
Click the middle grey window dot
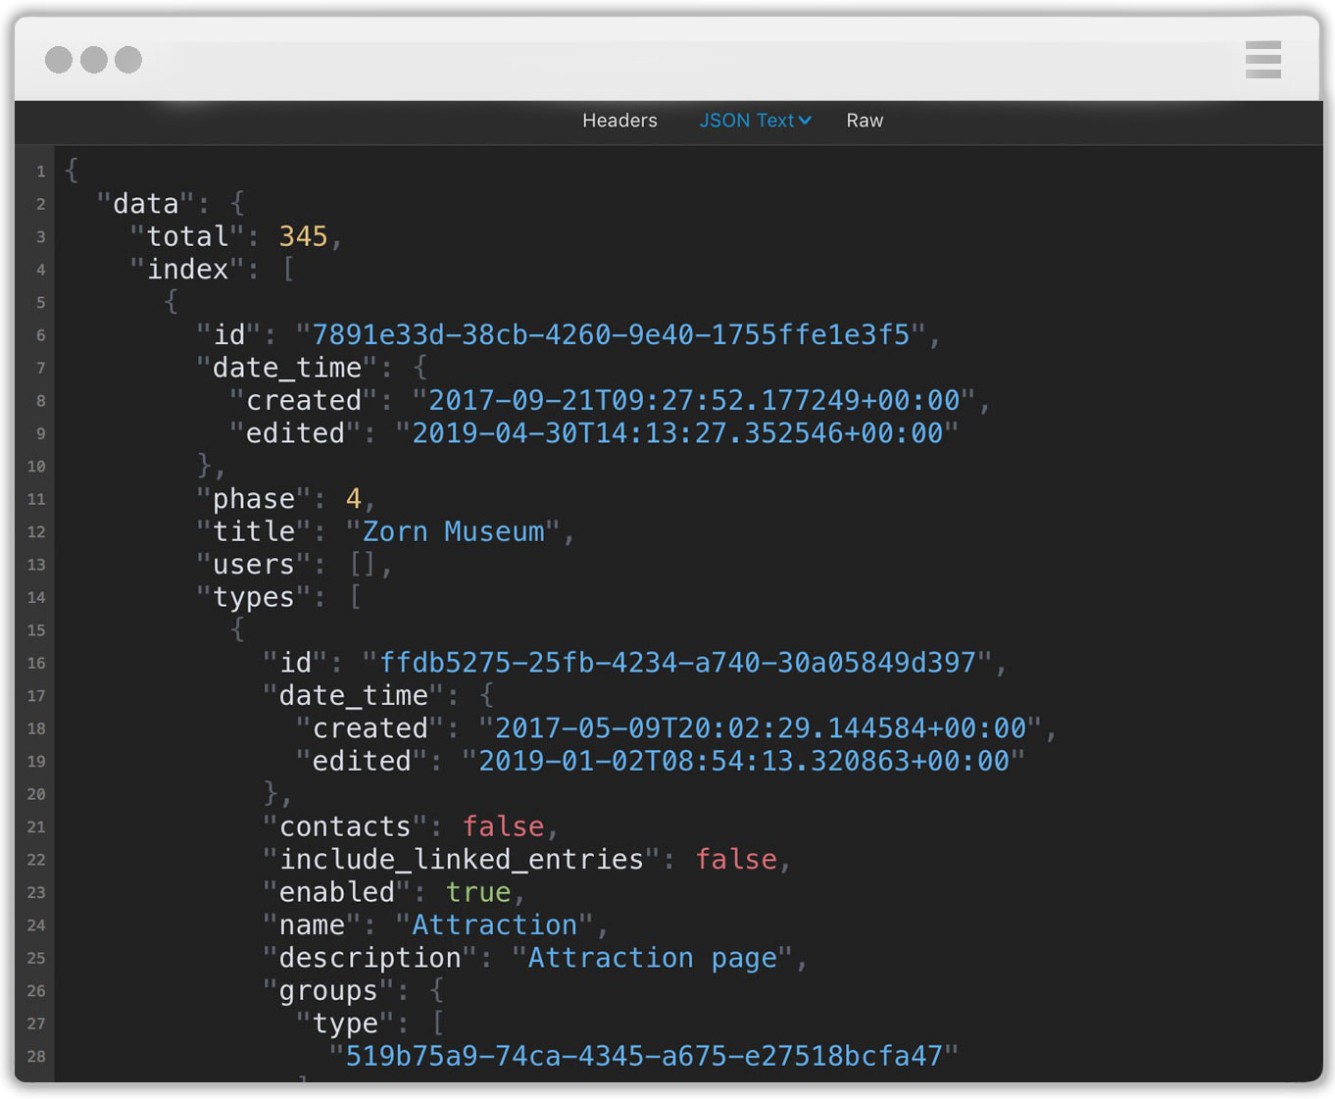pyautogui.click(x=94, y=60)
